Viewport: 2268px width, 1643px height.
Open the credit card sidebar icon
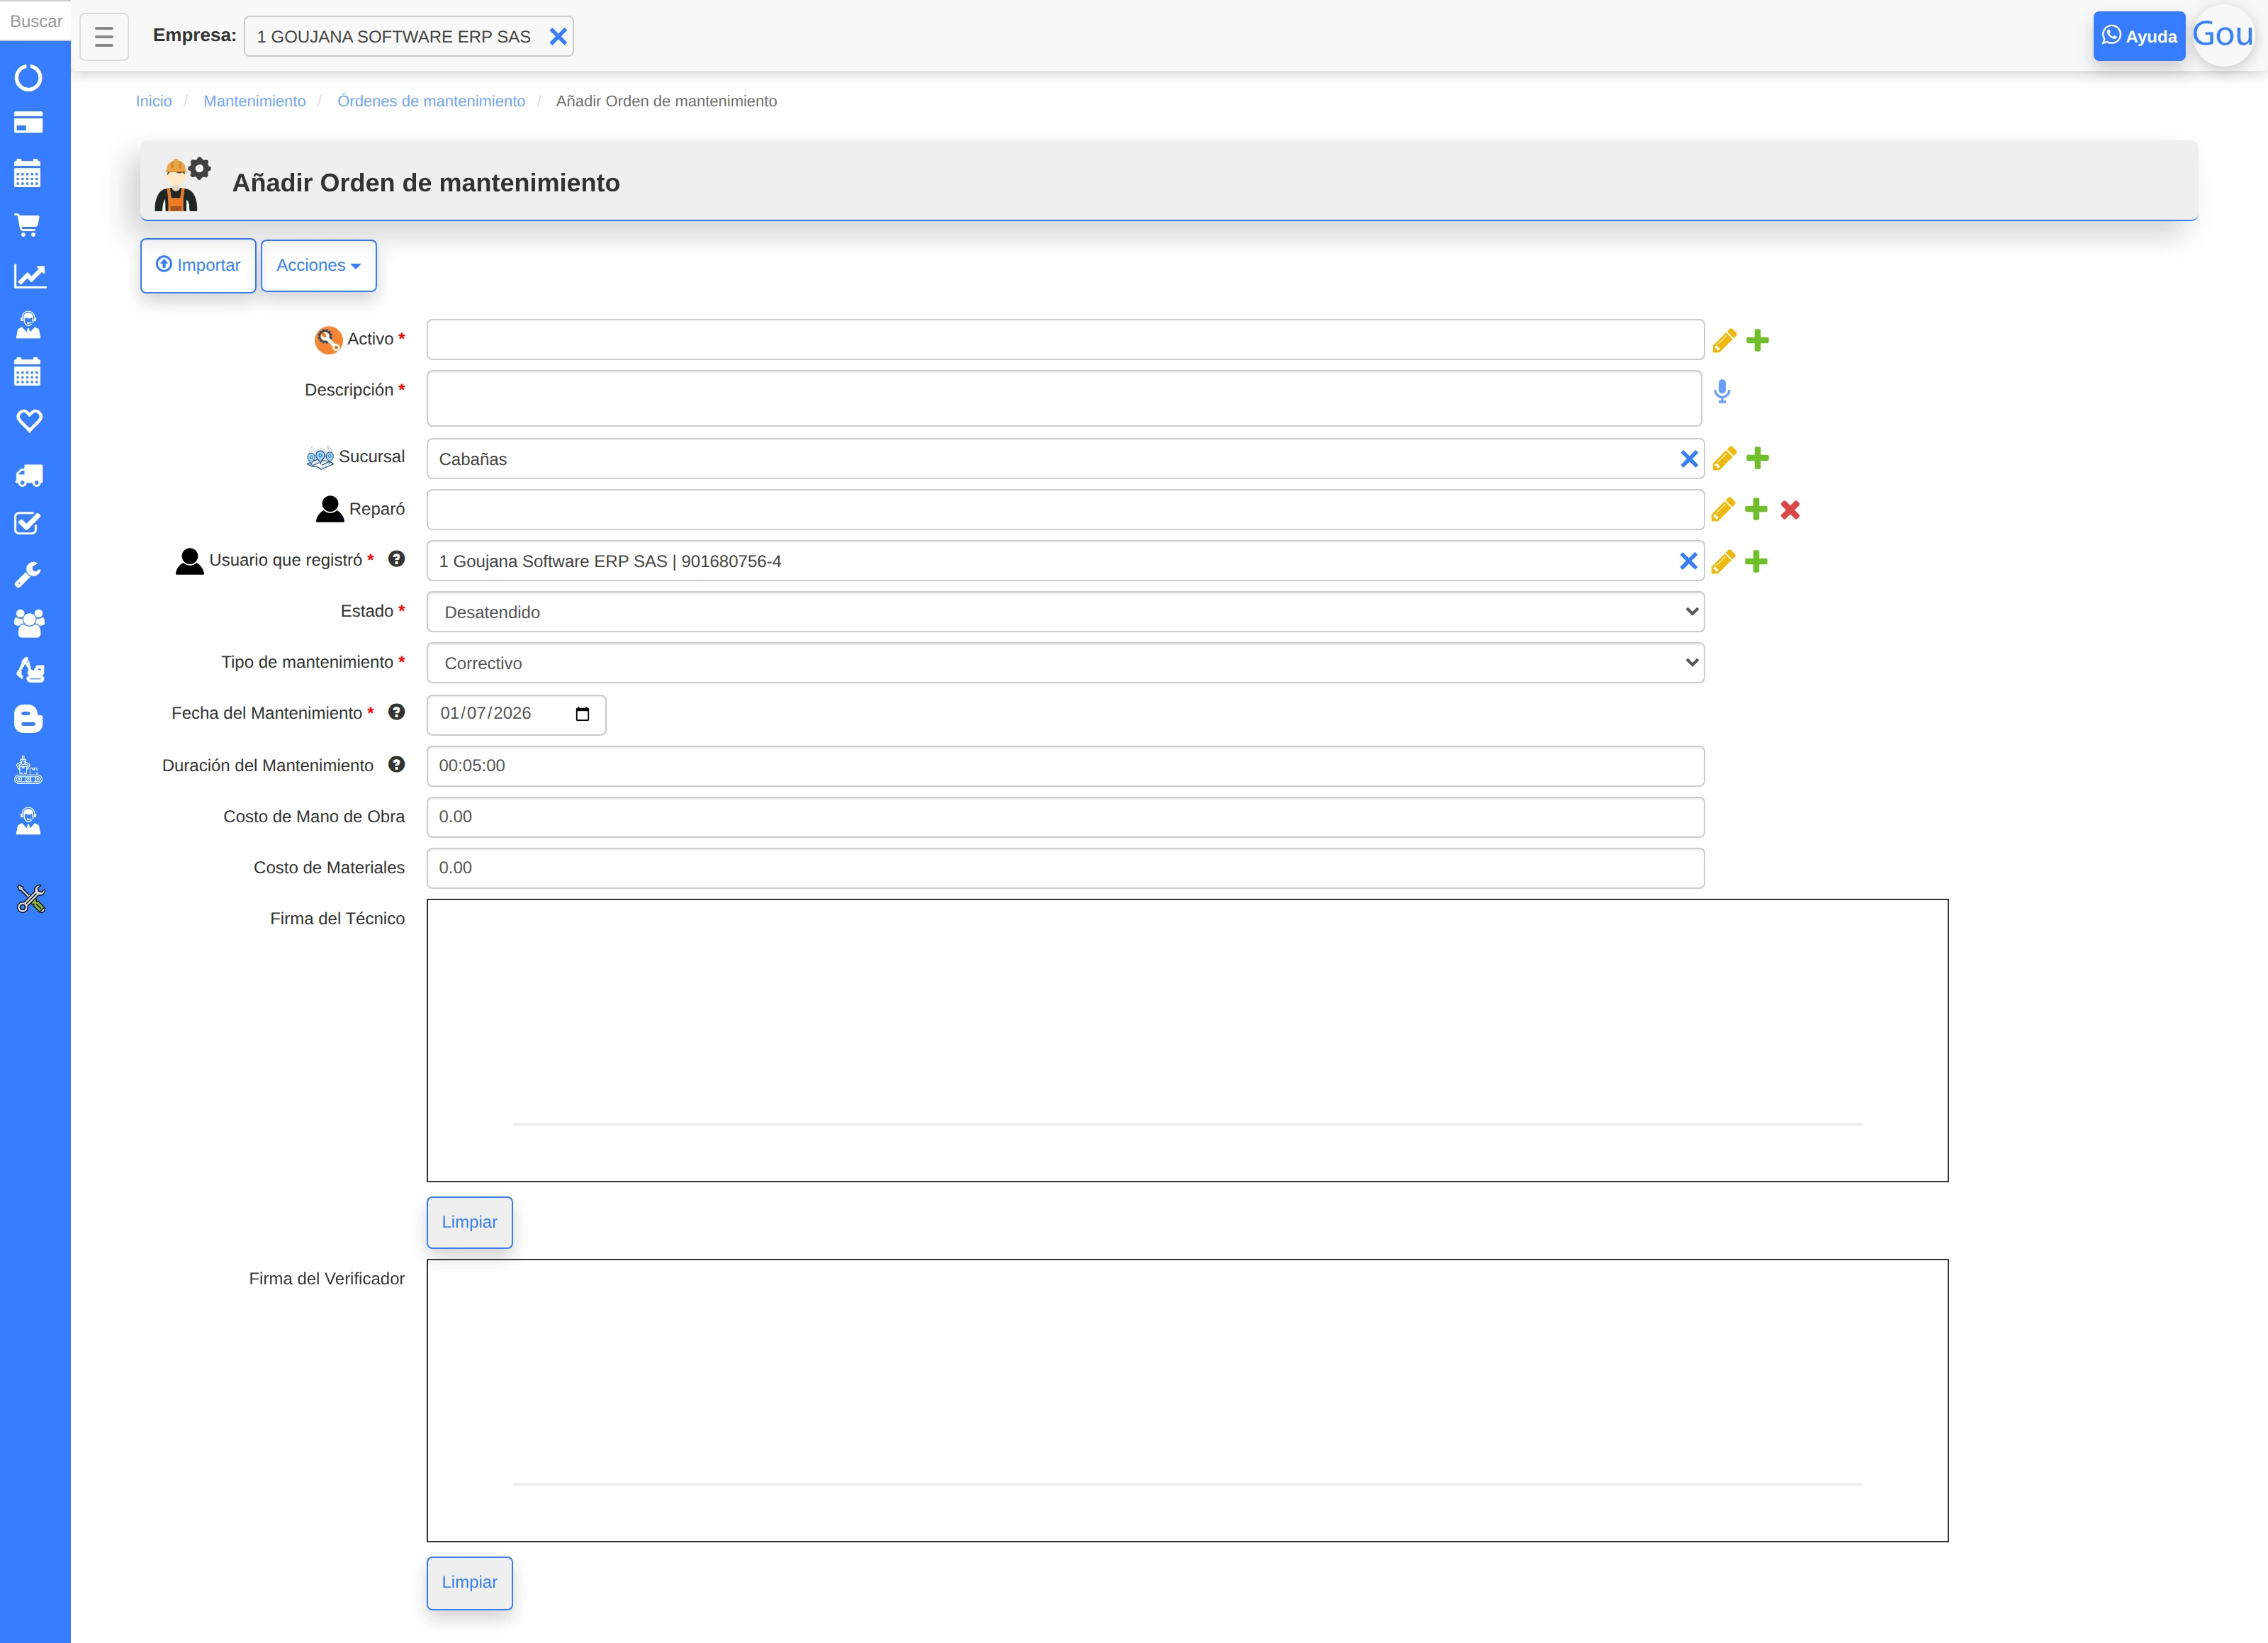[28, 123]
